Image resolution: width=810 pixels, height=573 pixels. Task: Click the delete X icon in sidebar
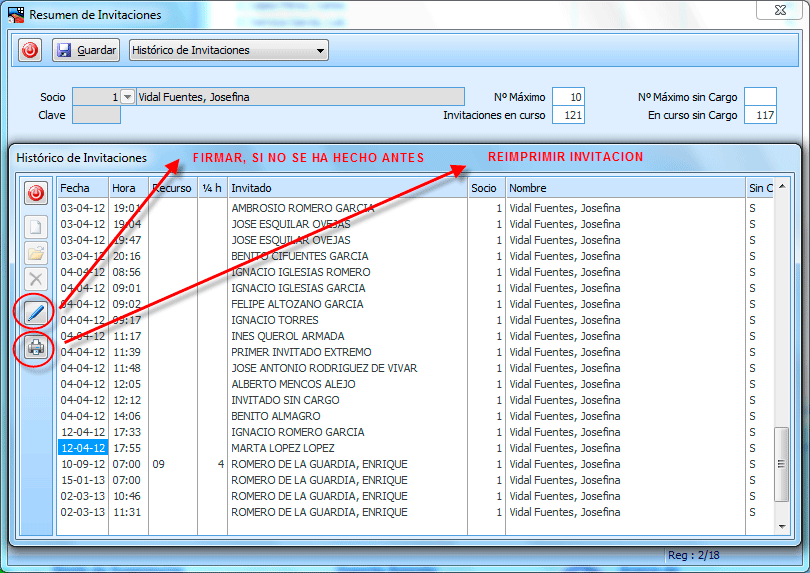[x=36, y=279]
